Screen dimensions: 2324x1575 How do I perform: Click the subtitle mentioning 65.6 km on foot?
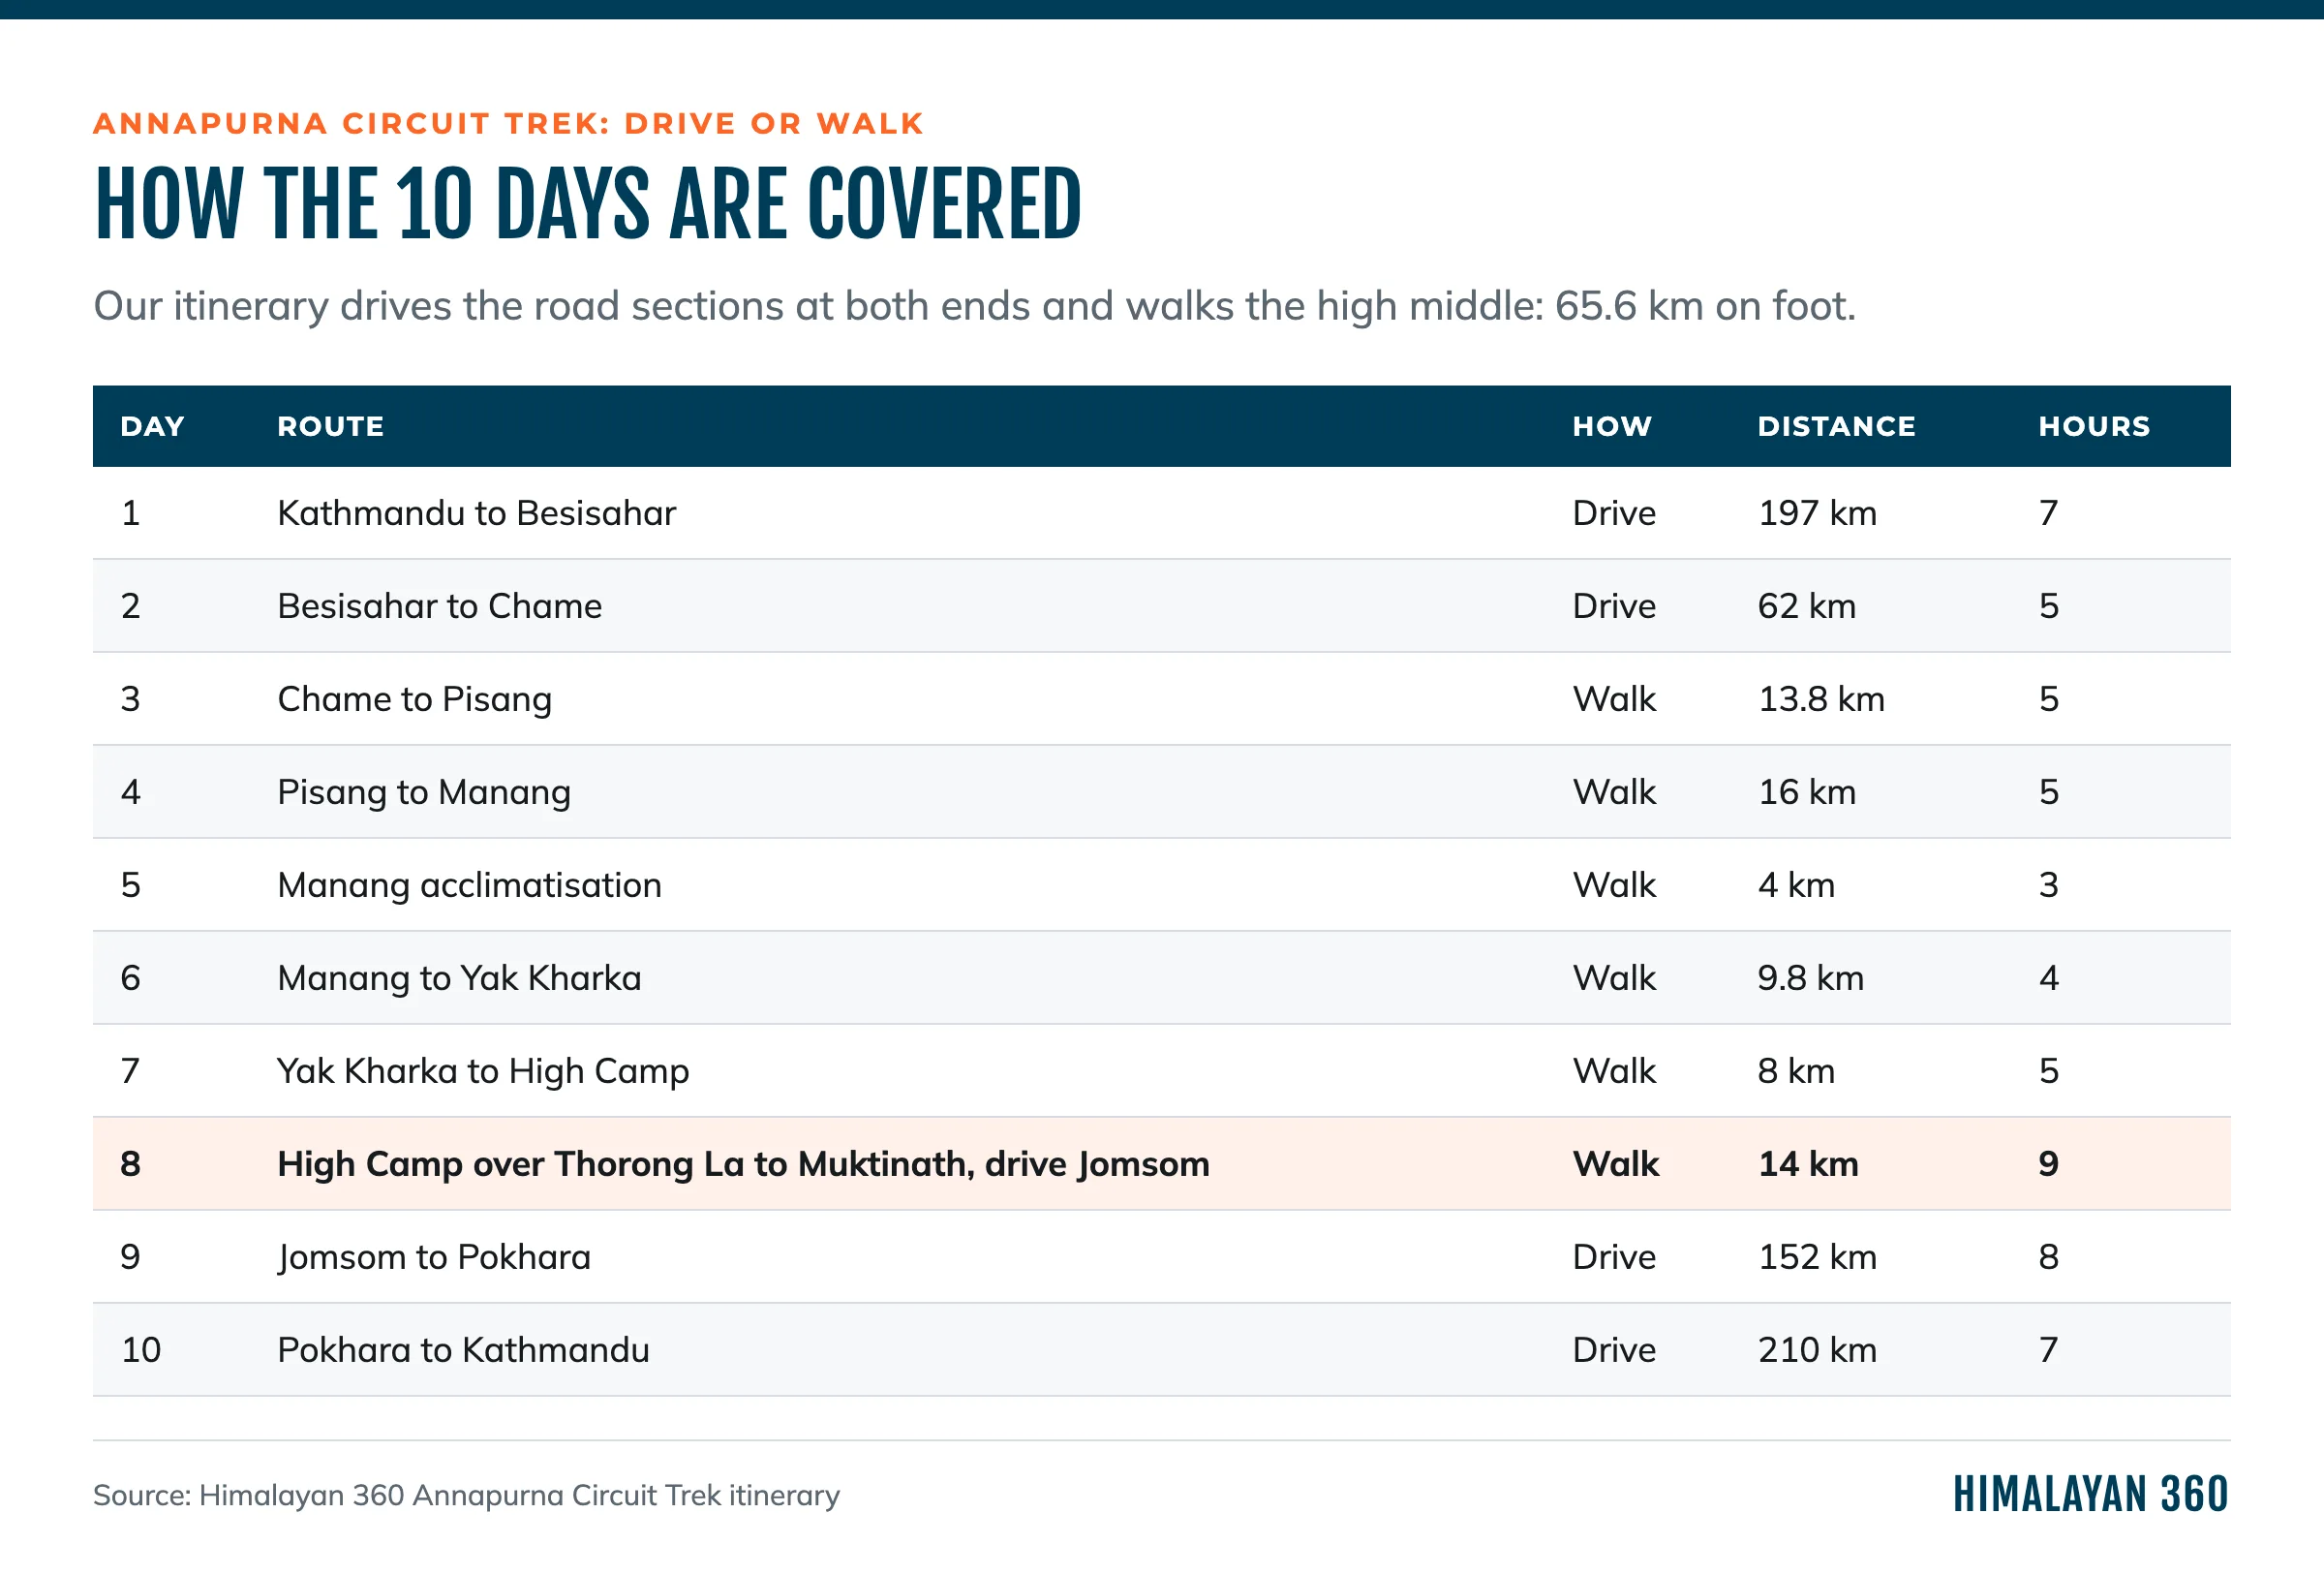[x=974, y=307]
